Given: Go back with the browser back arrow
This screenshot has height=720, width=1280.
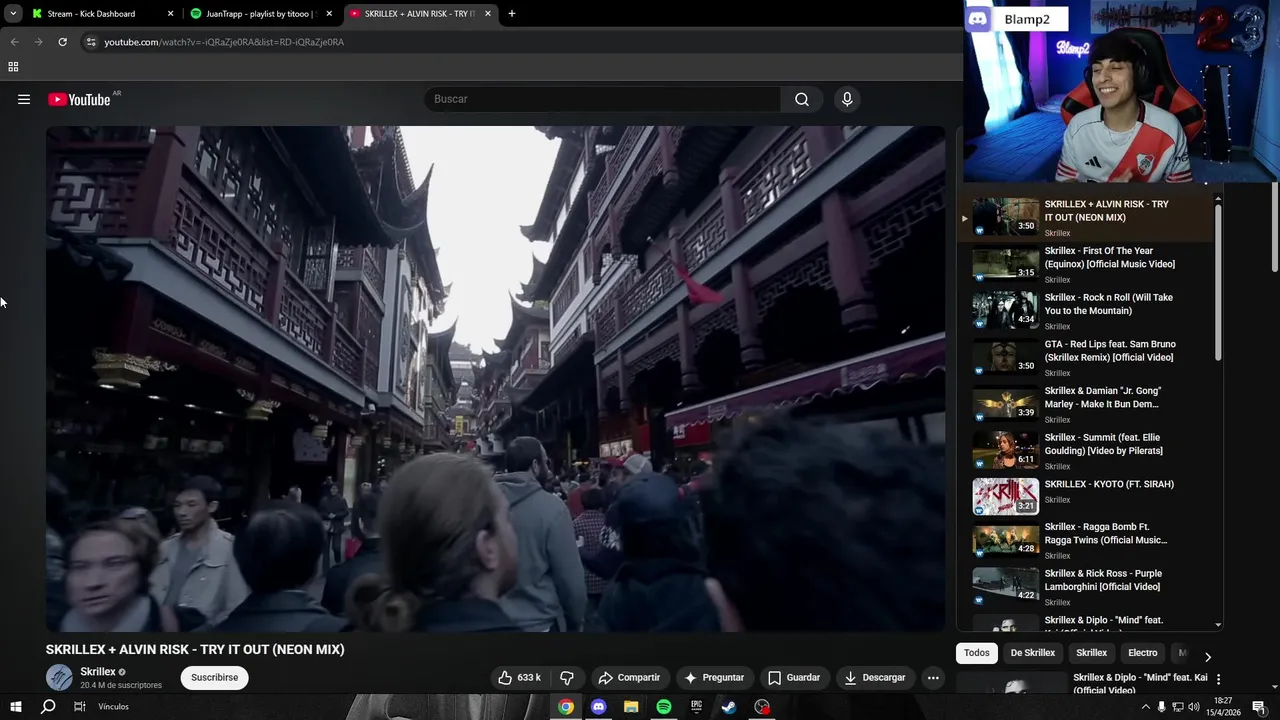Looking at the screenshot, I should 14,42.
